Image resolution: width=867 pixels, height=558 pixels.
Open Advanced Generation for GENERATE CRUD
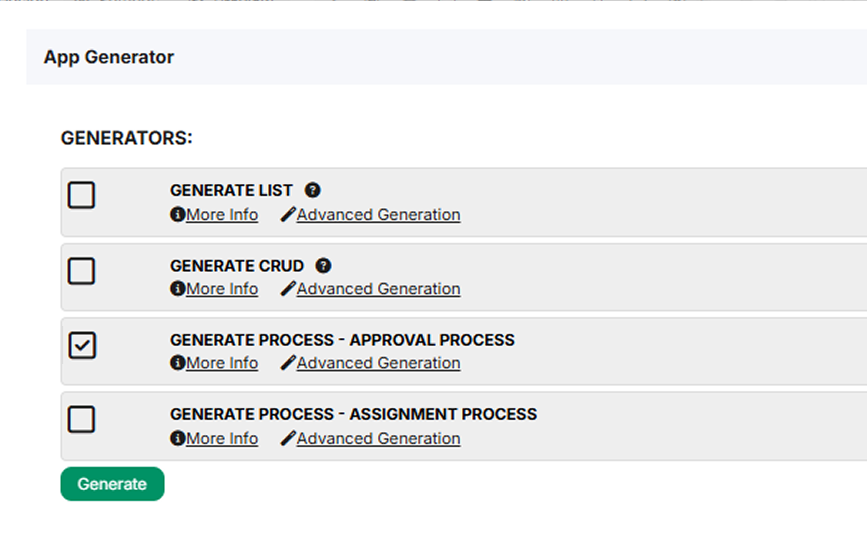[378, 289]
